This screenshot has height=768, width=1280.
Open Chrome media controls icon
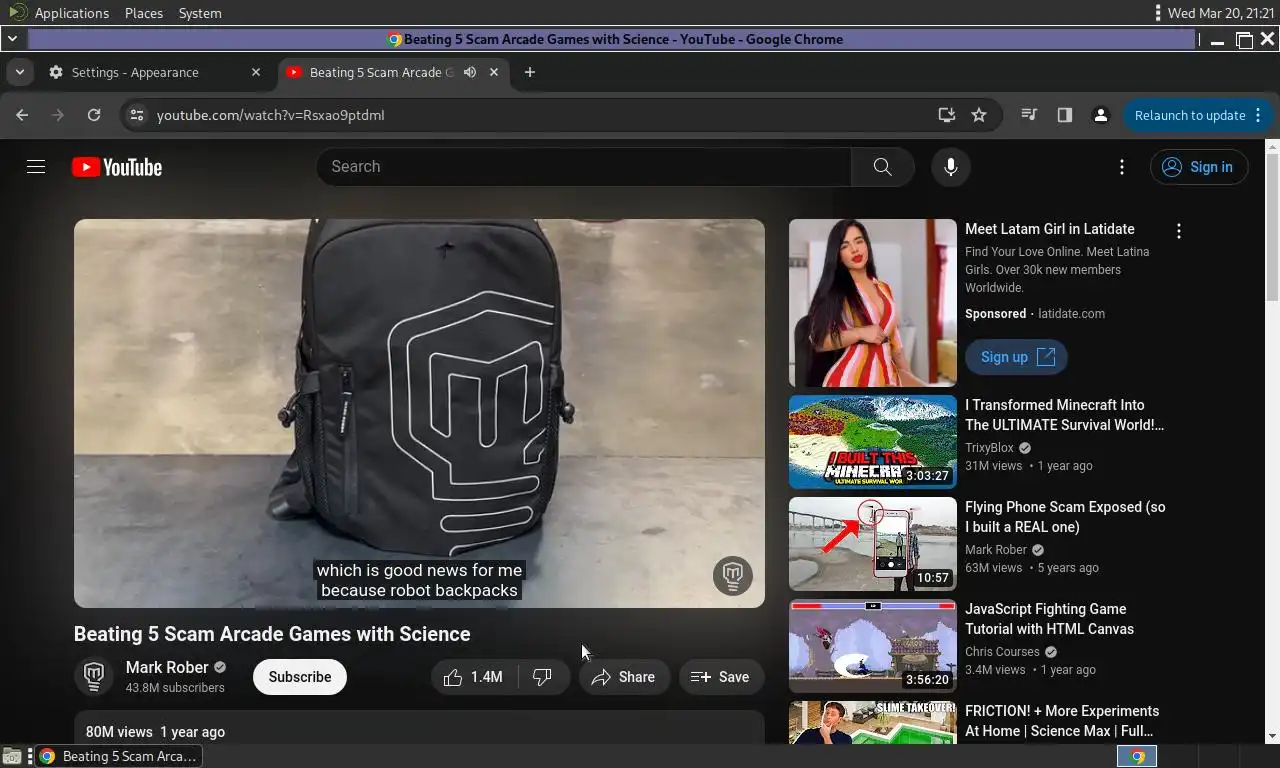point(1028,115)
